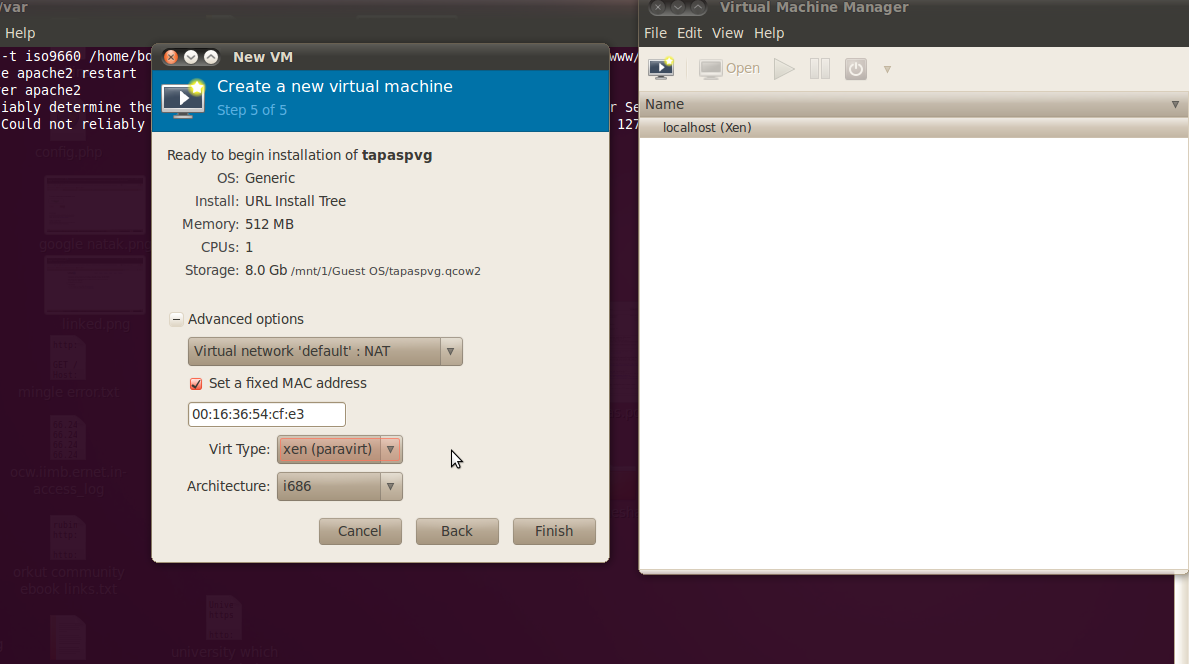The width and height of the screenshot is (1189, 664).
Task: Open the Architecture i686 dropdown
Action: 340,486
